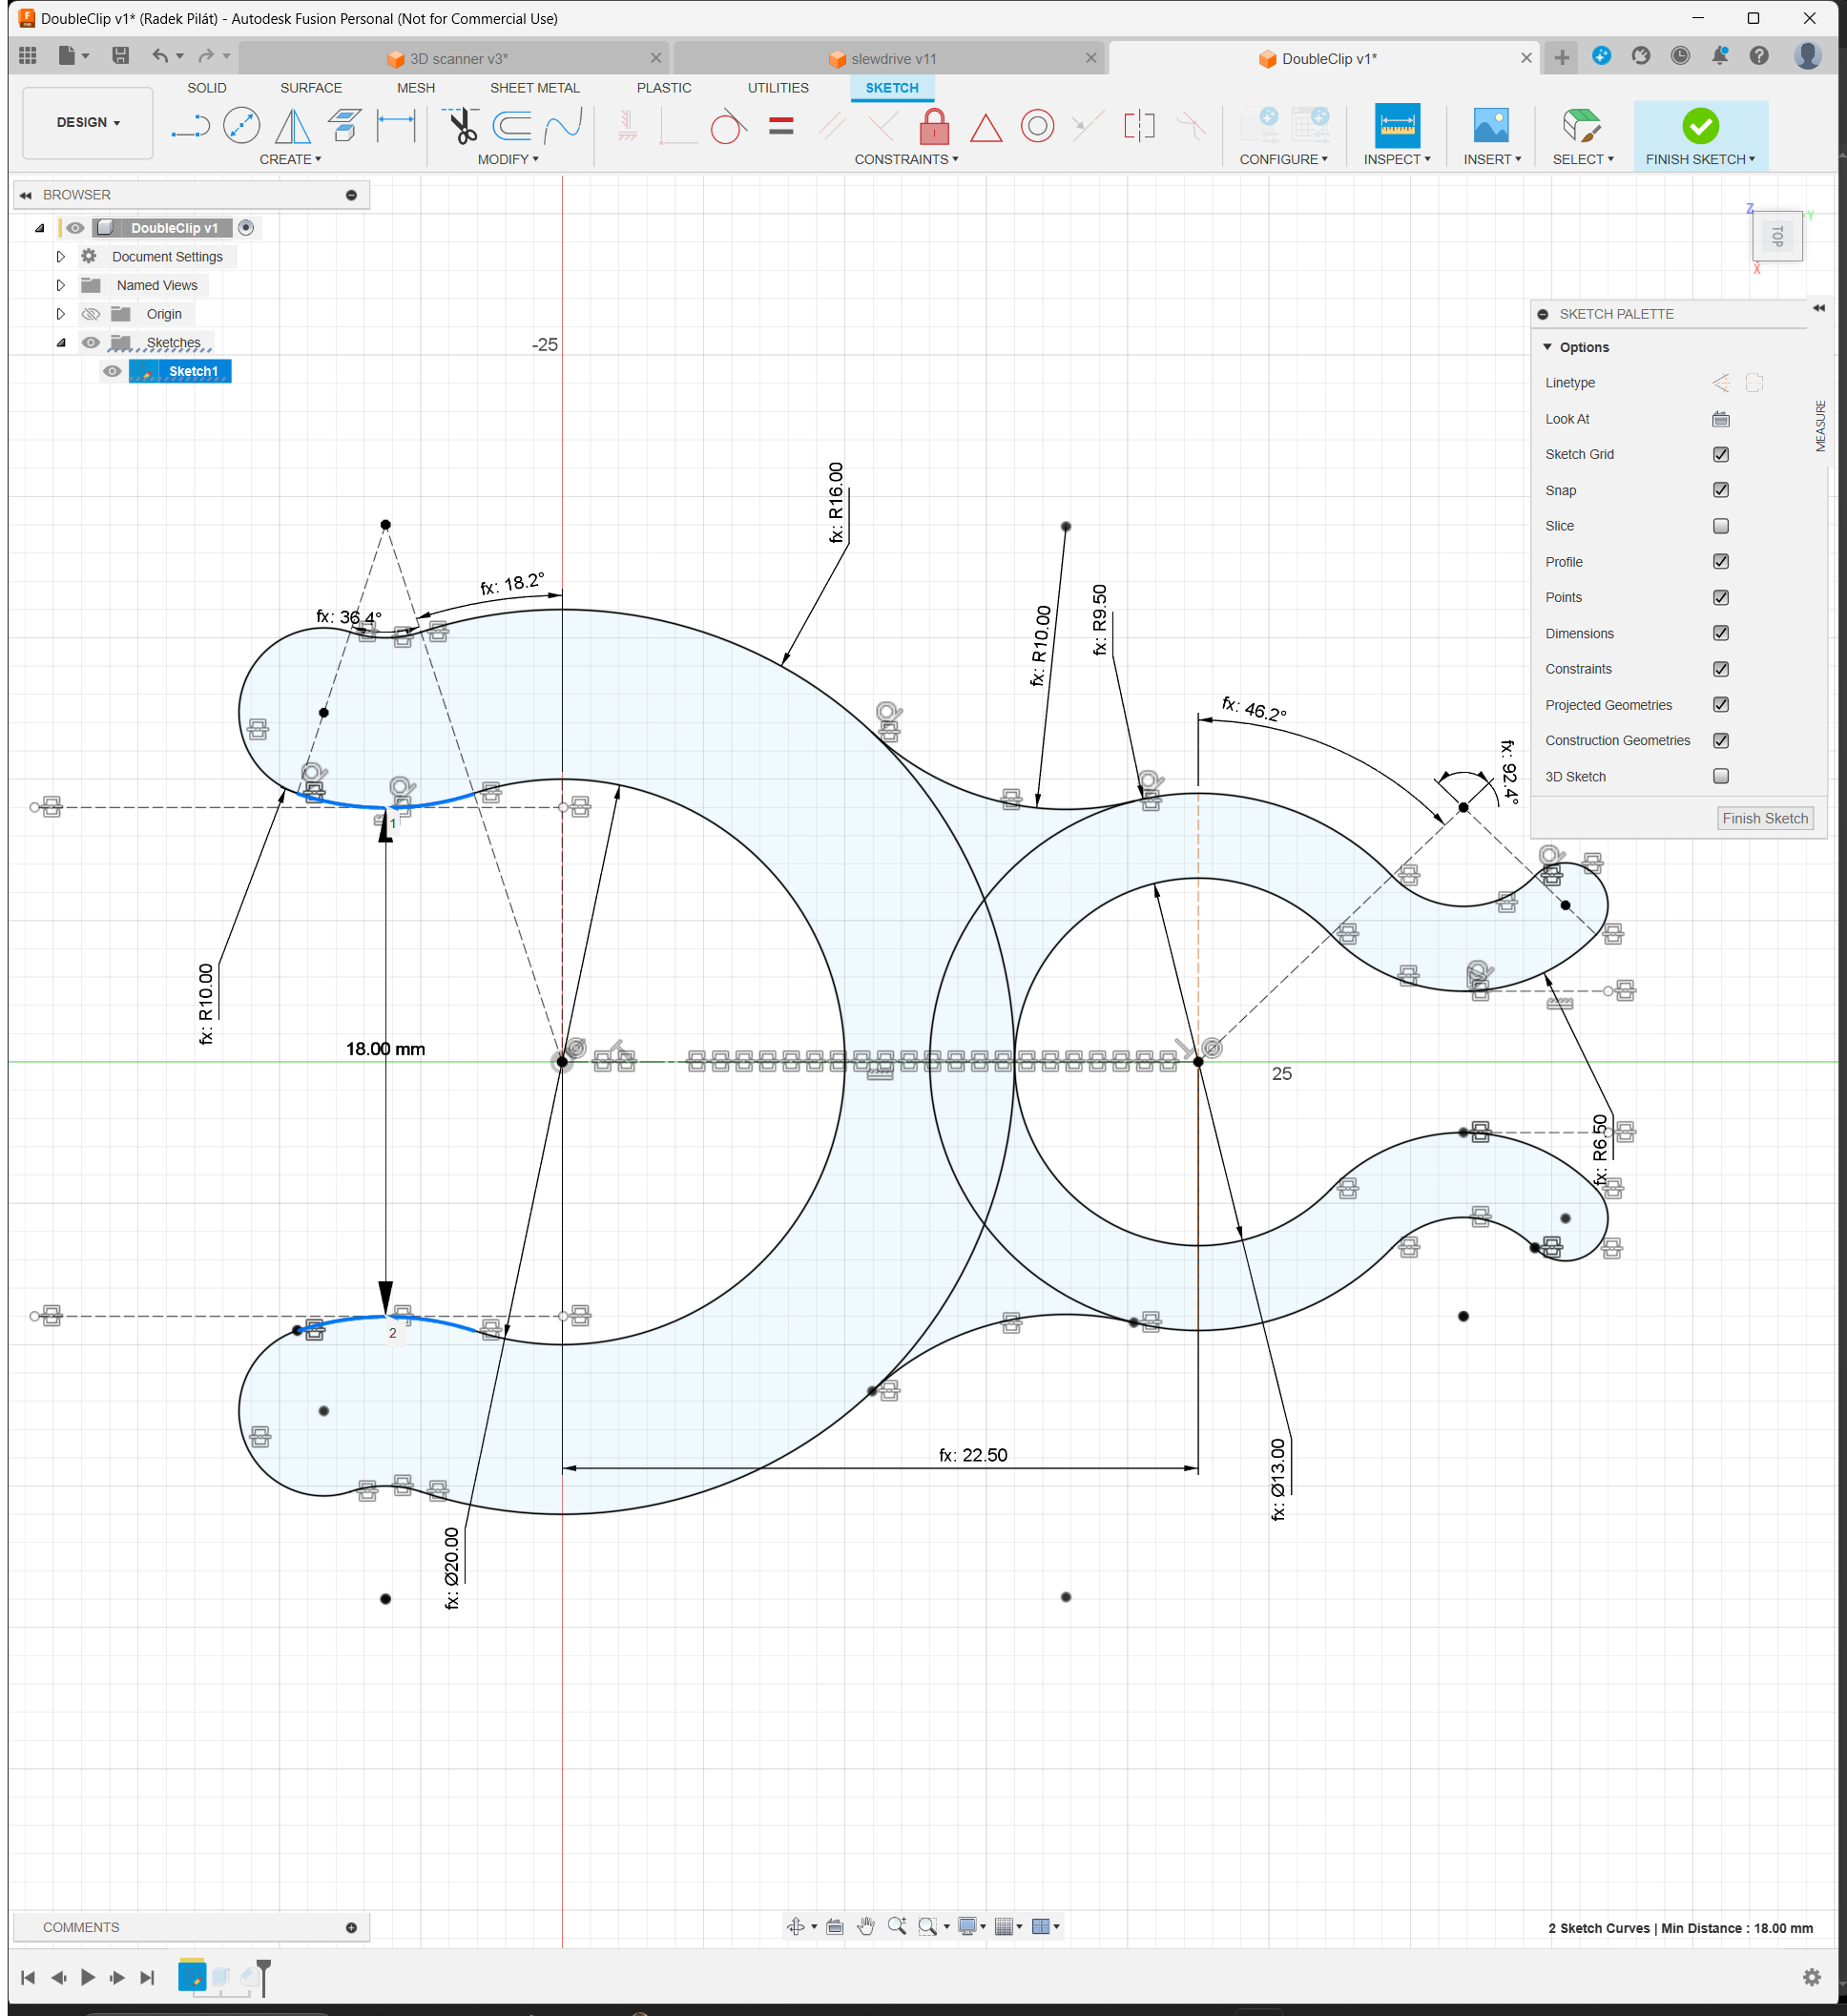Toggle Construction Geometries checkbox
Image resolution: width=1847 pixels, height=2016 pixels.
pyautogui.click(x=1721, y=741)
